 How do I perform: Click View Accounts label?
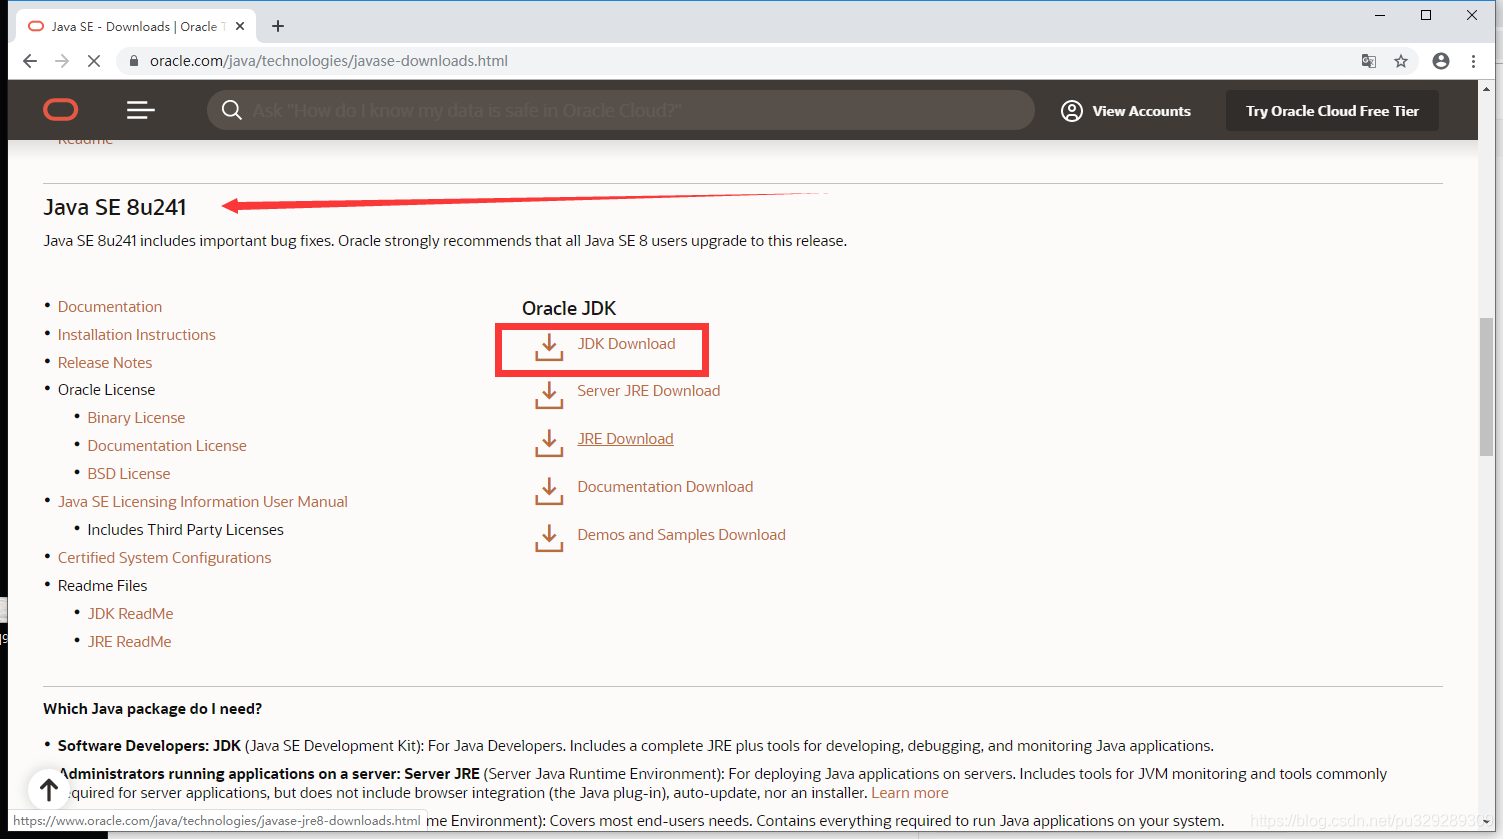(x=1141, y=111)
